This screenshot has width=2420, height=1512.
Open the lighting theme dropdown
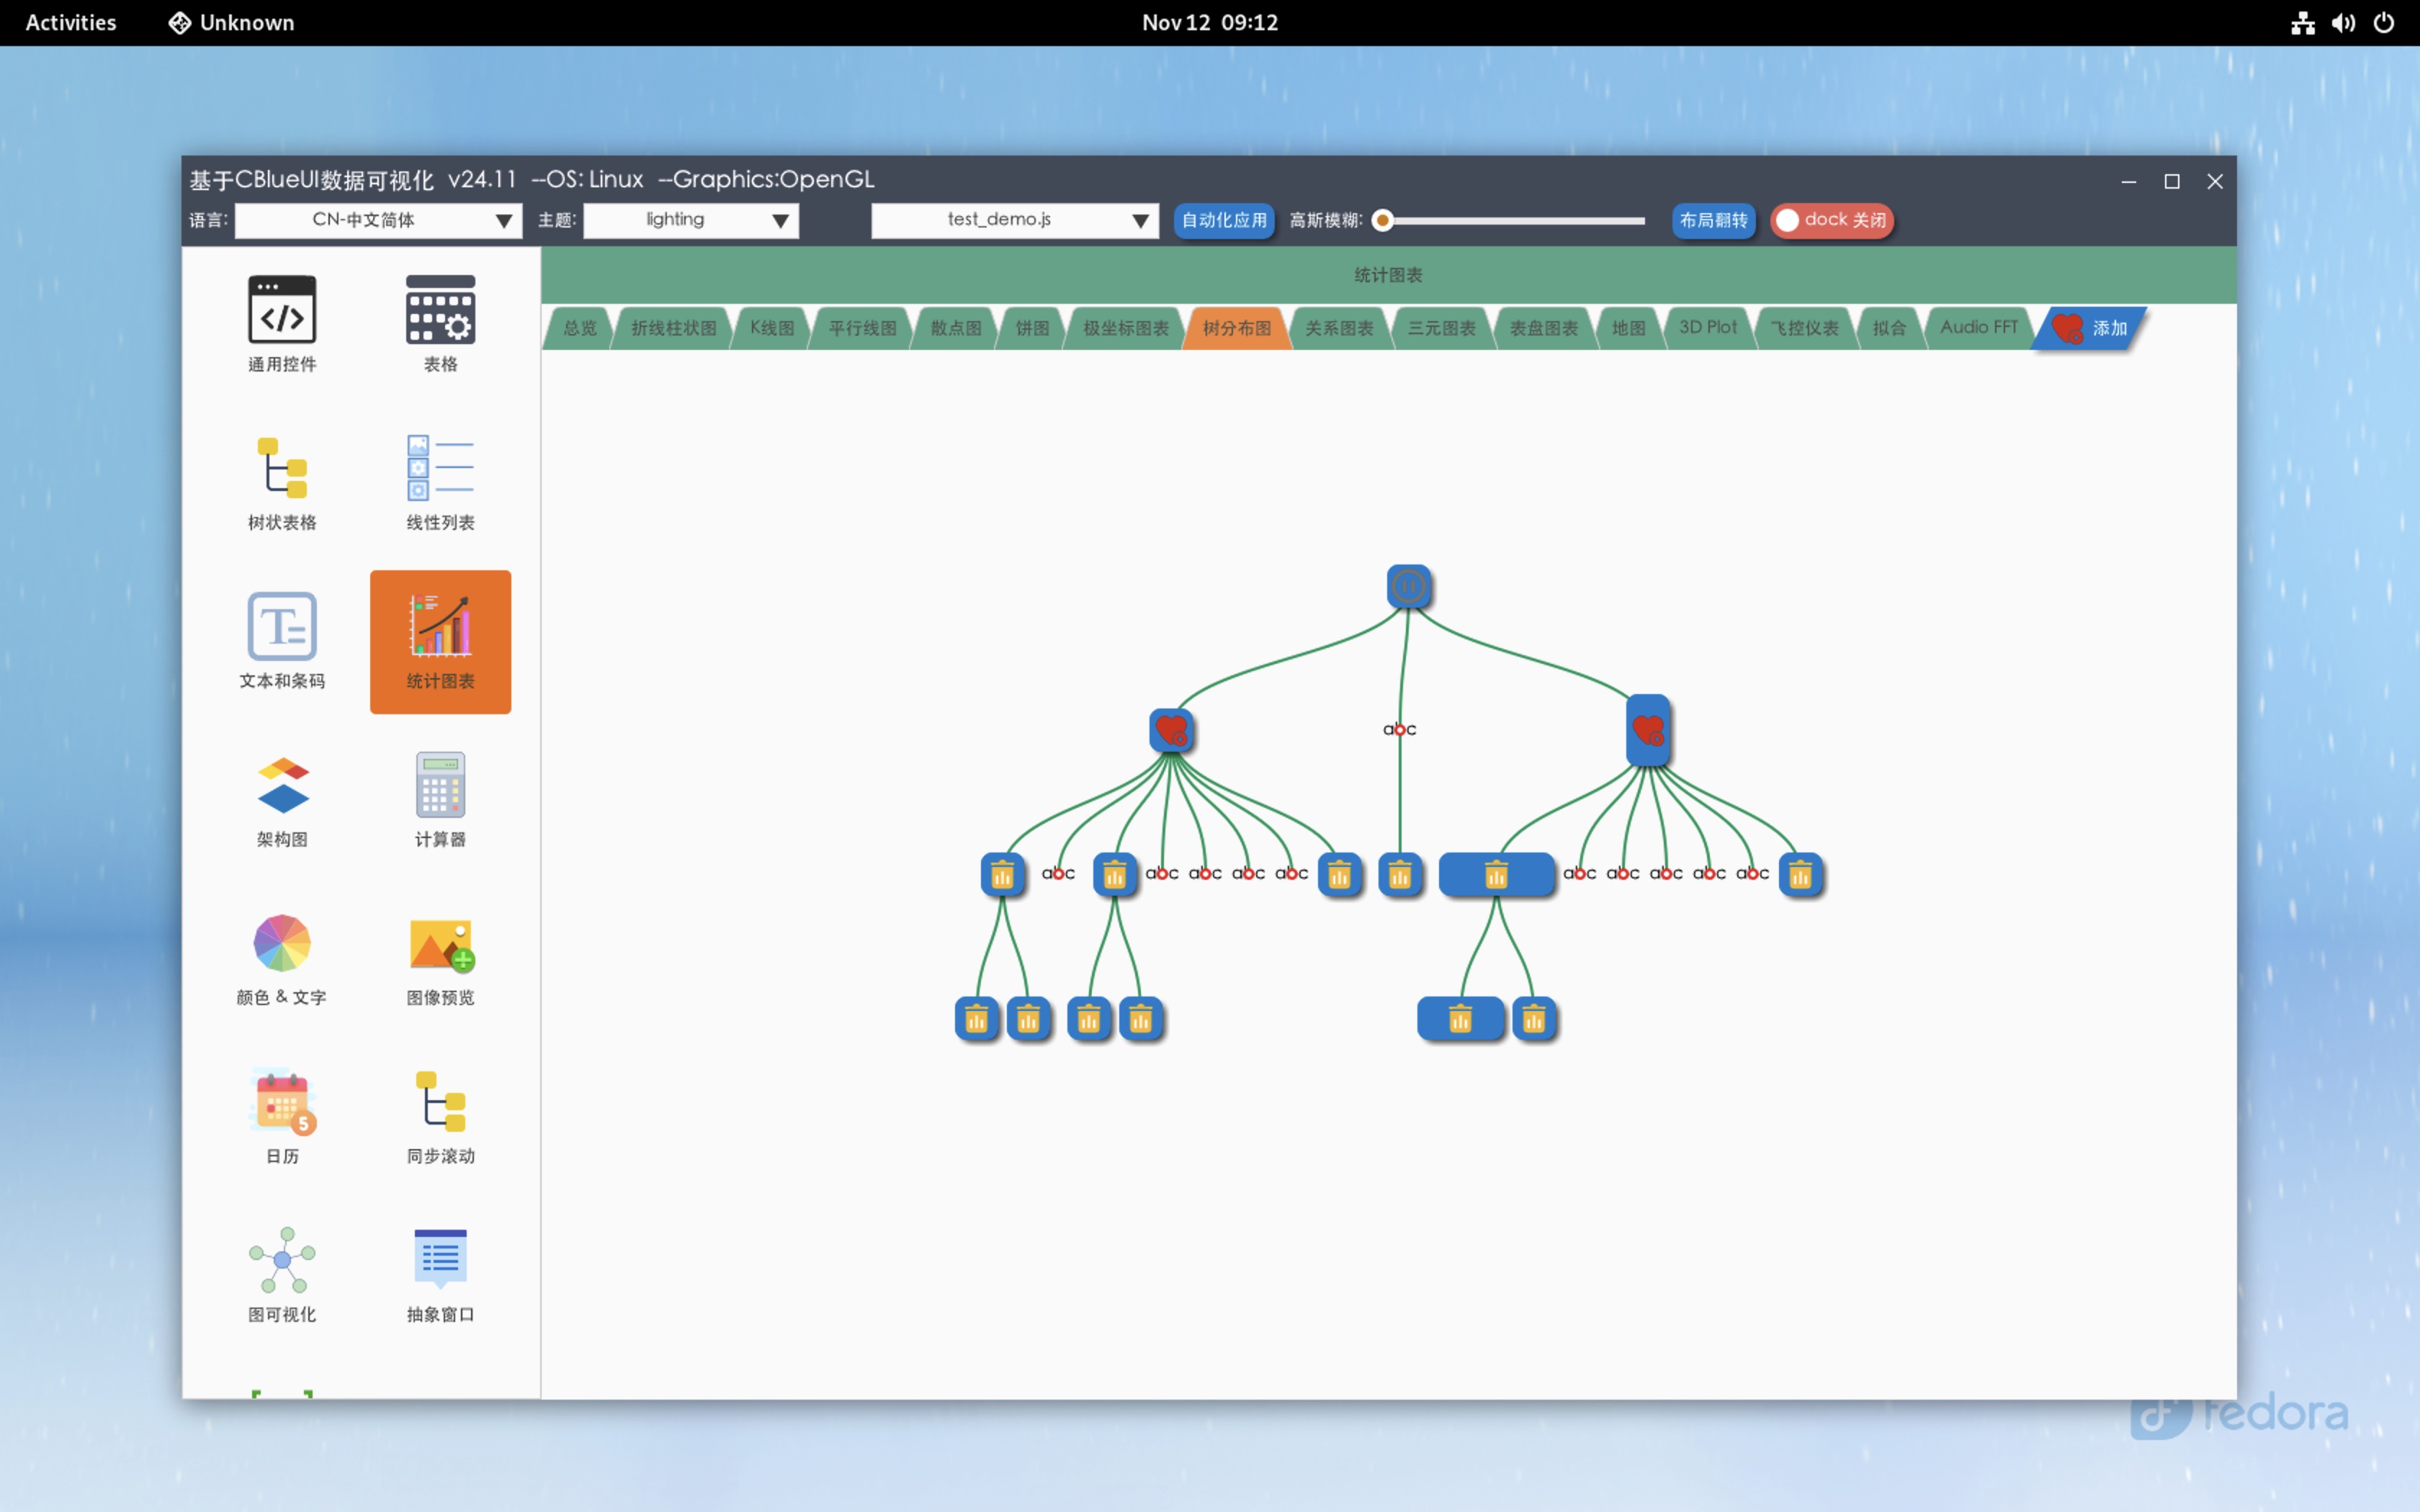tap(690, 220)
